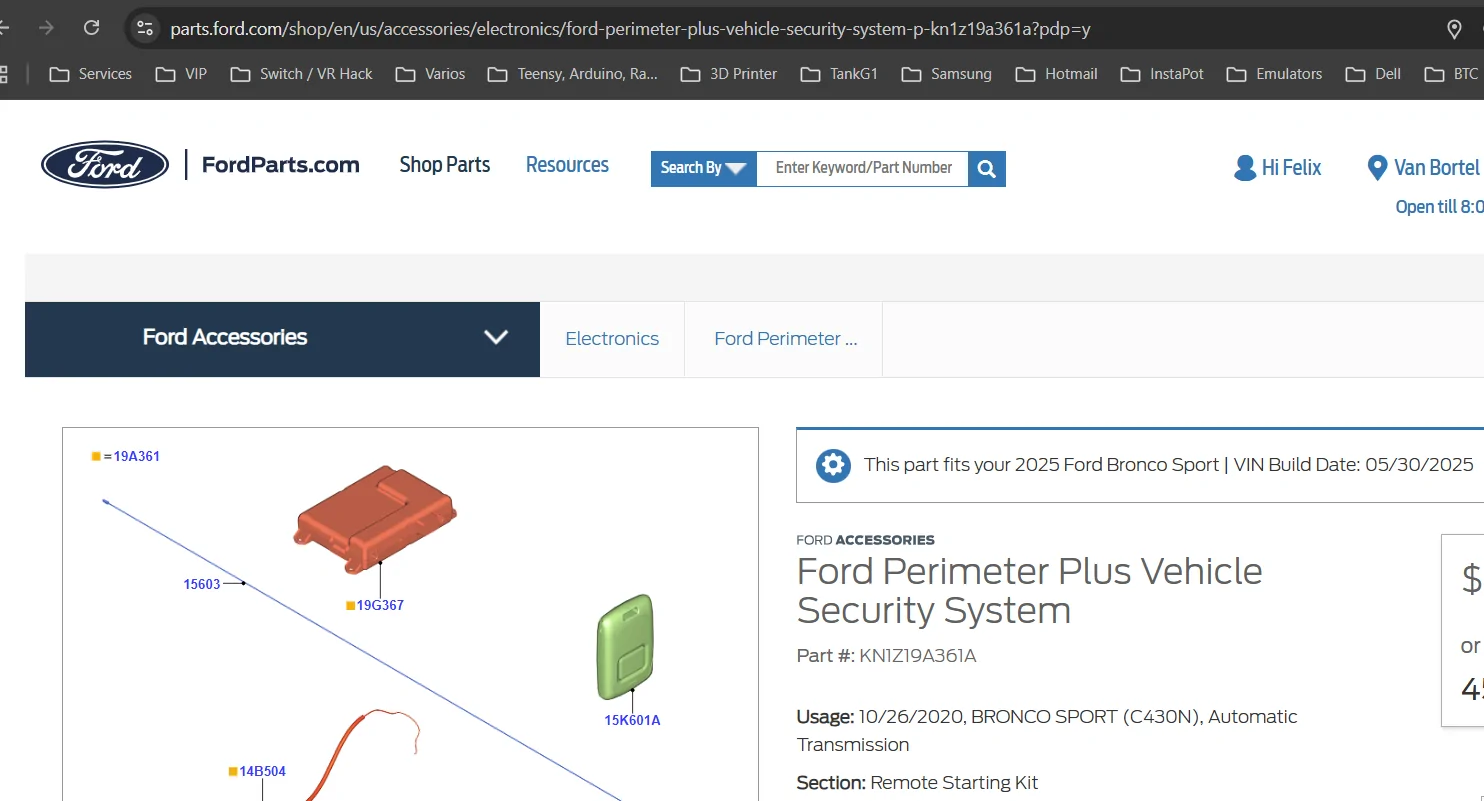
Task: Click the site information icon in address bar
Action: coord(145,28)
